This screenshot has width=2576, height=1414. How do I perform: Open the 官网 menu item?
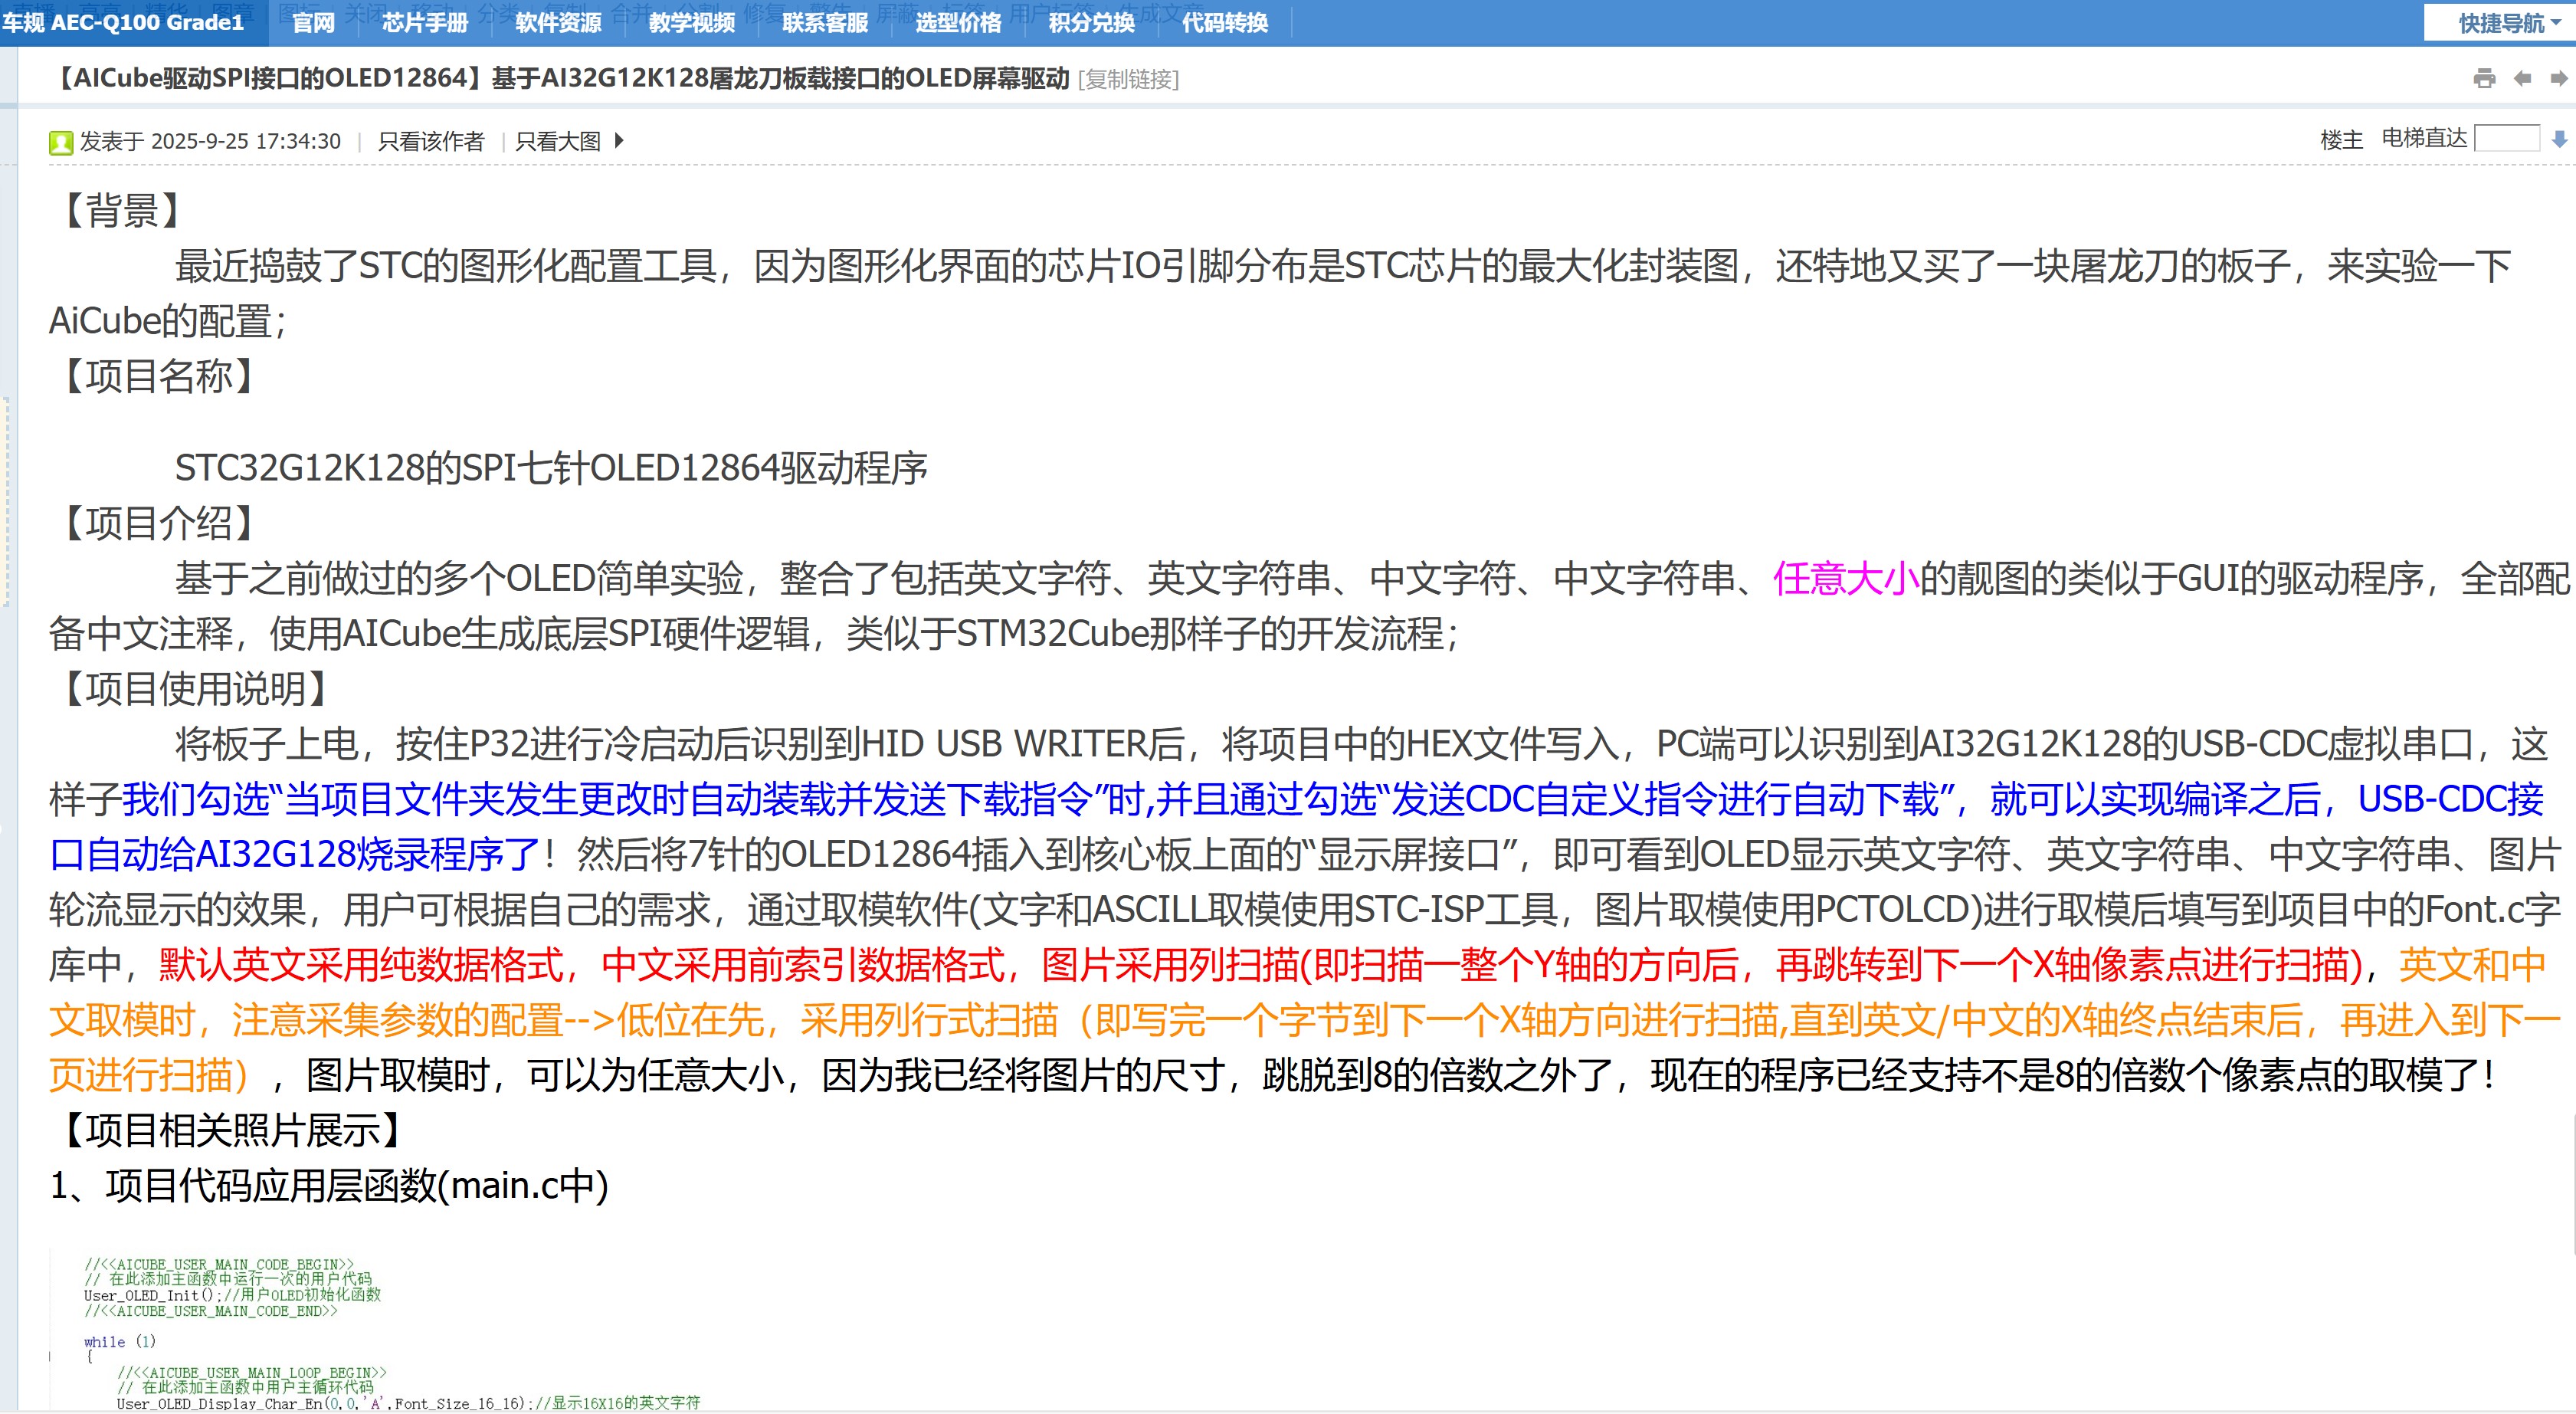coord(313,24)
